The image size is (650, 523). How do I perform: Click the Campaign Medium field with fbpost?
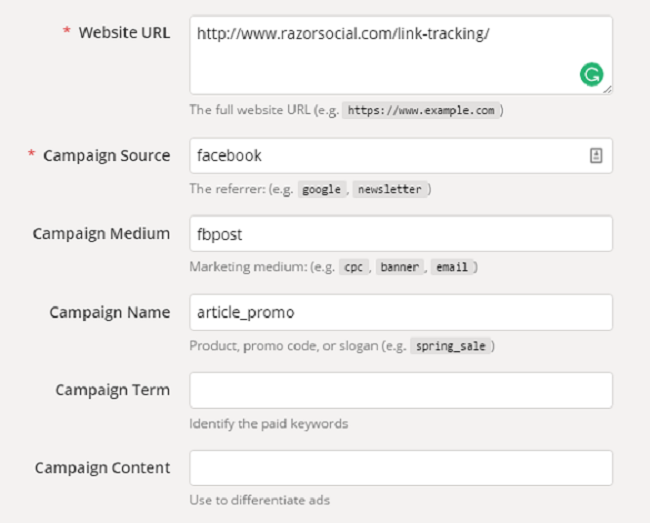(400, 234)
